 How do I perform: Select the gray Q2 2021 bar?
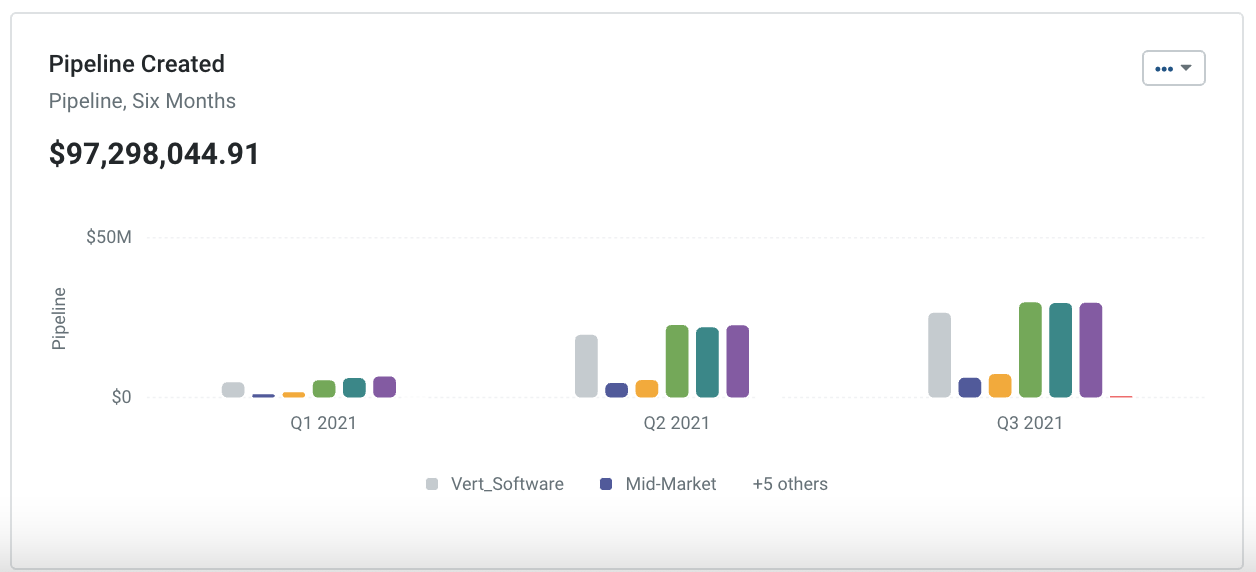[x=586, y=366]
